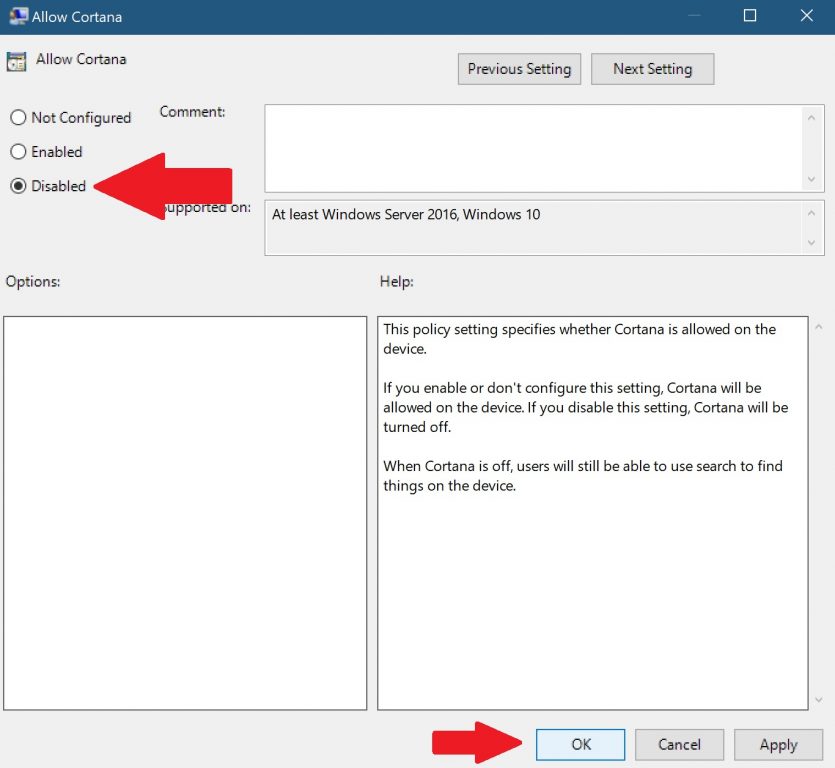The height and width of the screenshot is (768, 835).
Task: Click the 'Allow Cortana' heading below title bar
Action: pyautogui.click(x=81, y=59)
